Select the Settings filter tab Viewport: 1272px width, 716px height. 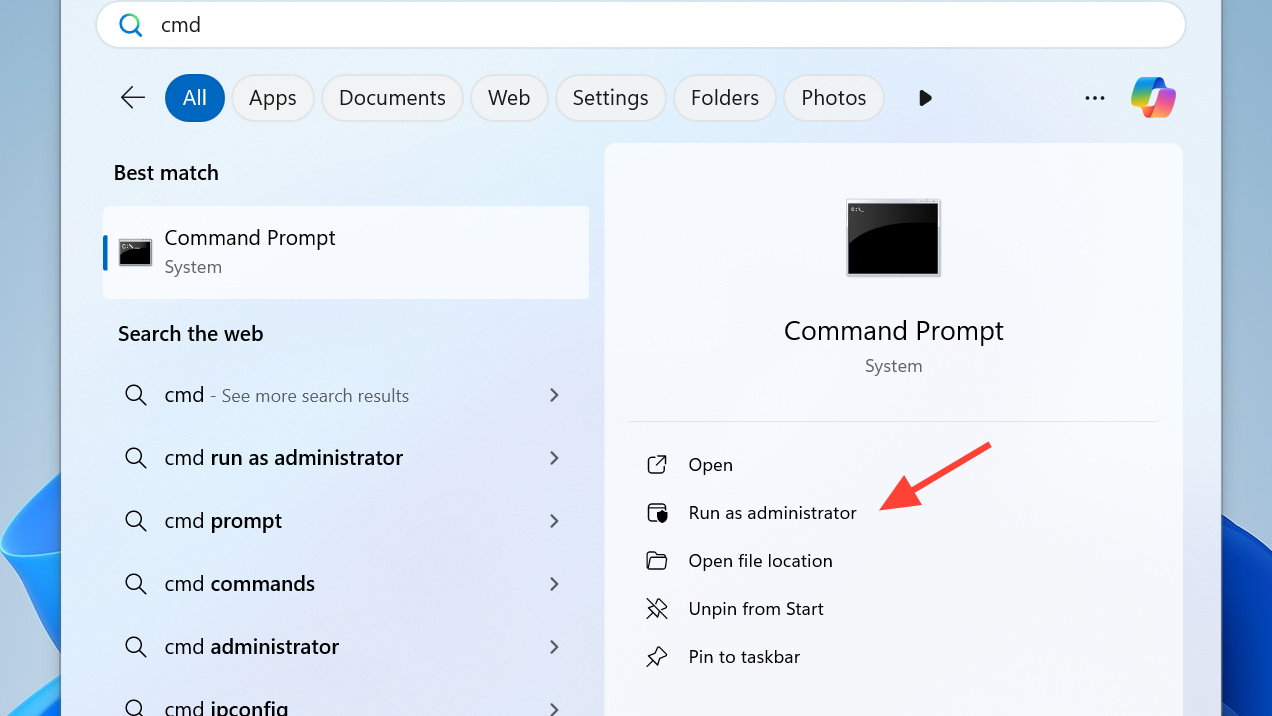(610, 98)
